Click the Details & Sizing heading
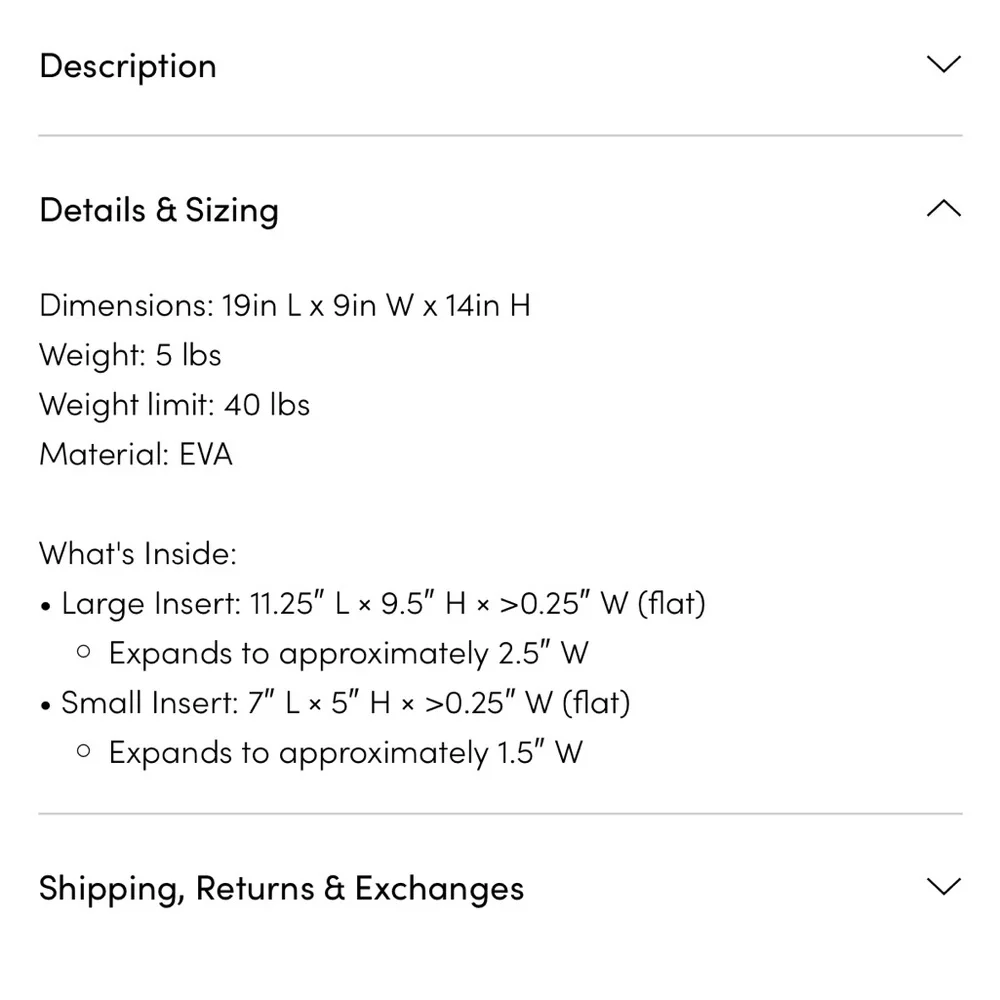 click(x=159, y=210)
